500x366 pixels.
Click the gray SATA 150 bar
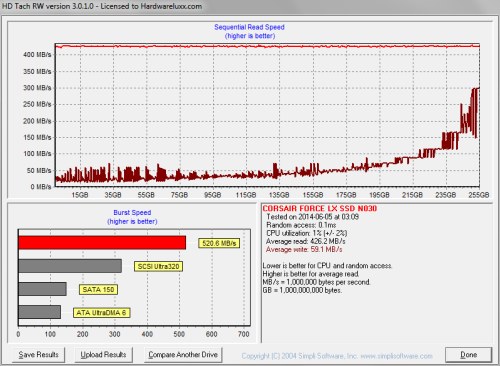pyautogui.click(x=42, y=289)
